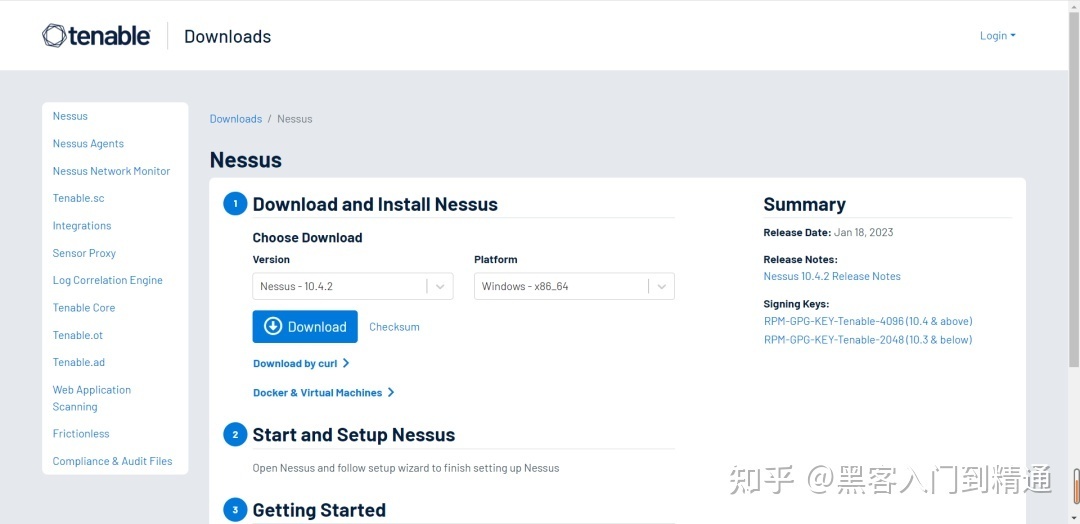The image size is (1080, 524).
Task: Click the Version dropdown chevron arrow
Action: click(x=441, y=286)
